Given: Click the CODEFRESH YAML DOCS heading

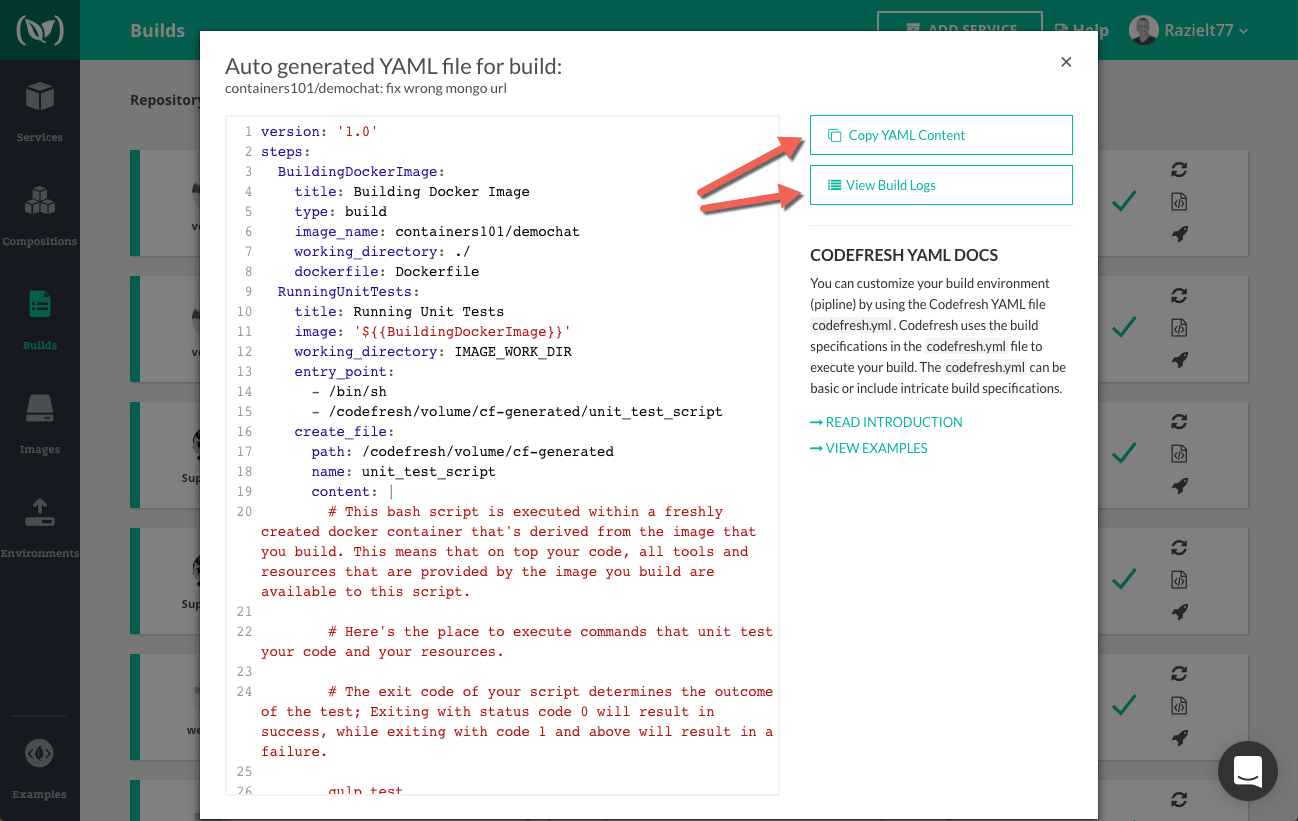Looking at the screenshot, I should coord(904,255).
